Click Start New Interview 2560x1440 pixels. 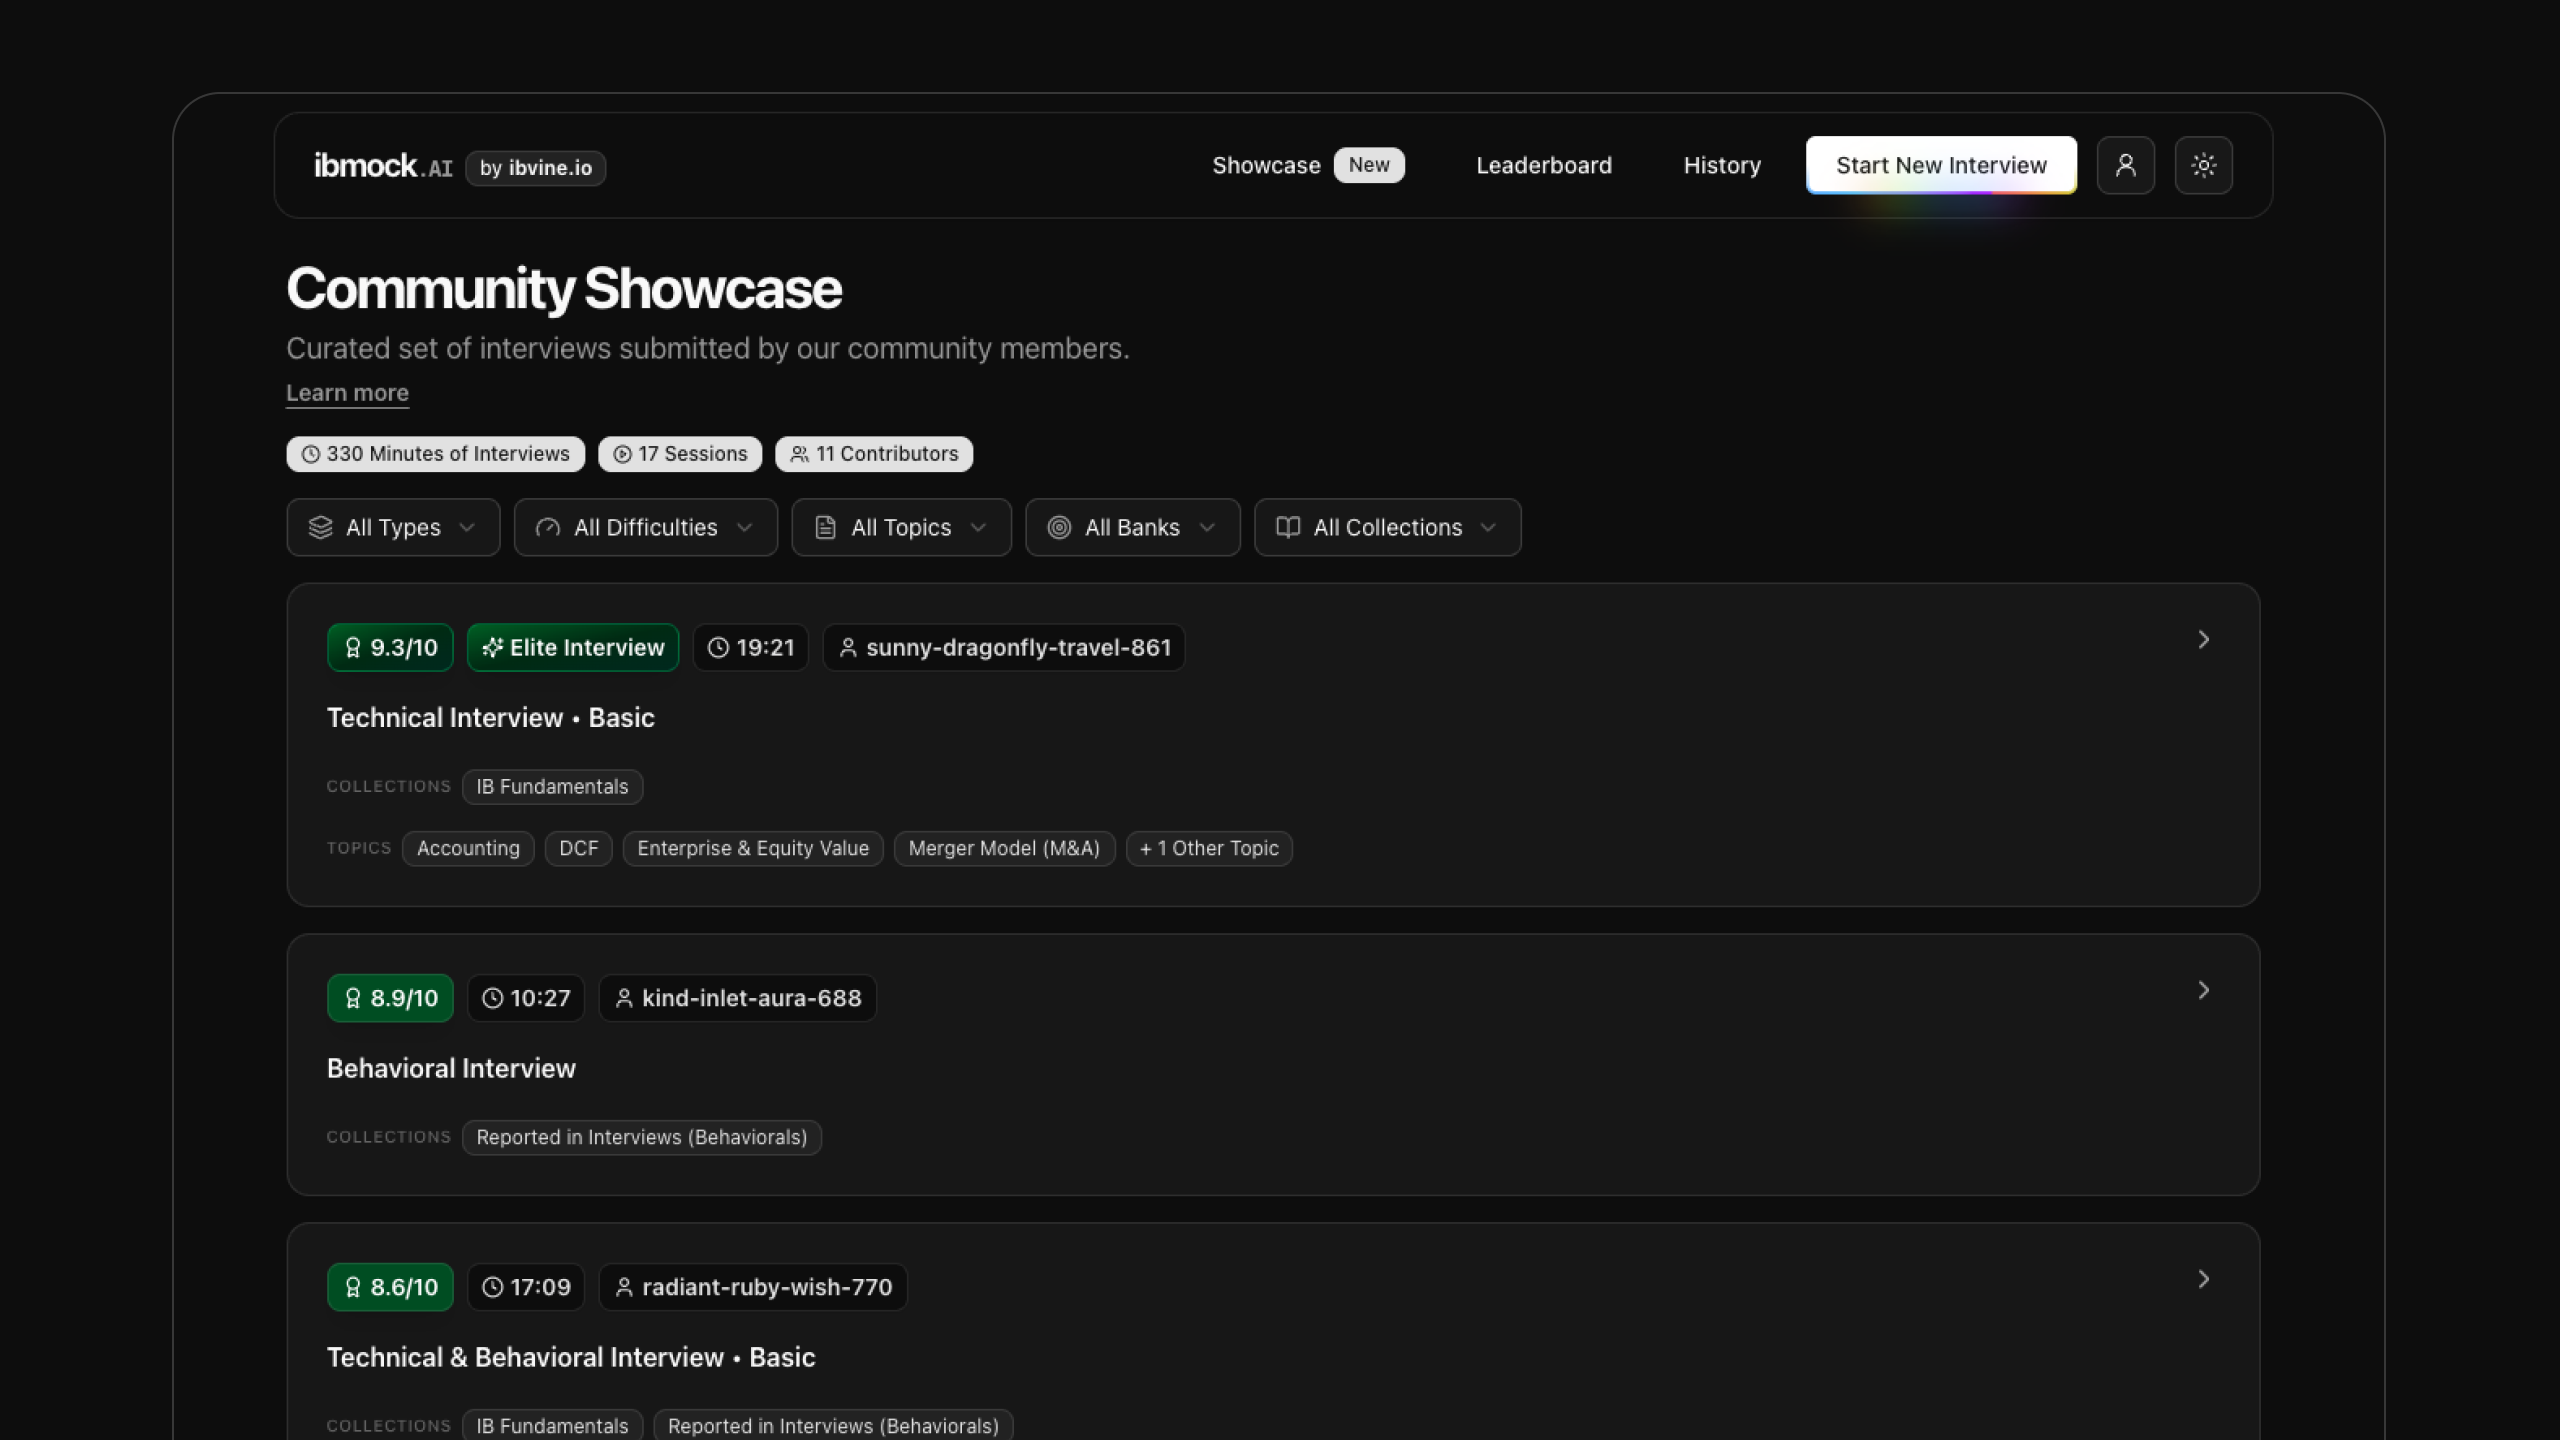pyautogui.click(x=1940, y=165)
